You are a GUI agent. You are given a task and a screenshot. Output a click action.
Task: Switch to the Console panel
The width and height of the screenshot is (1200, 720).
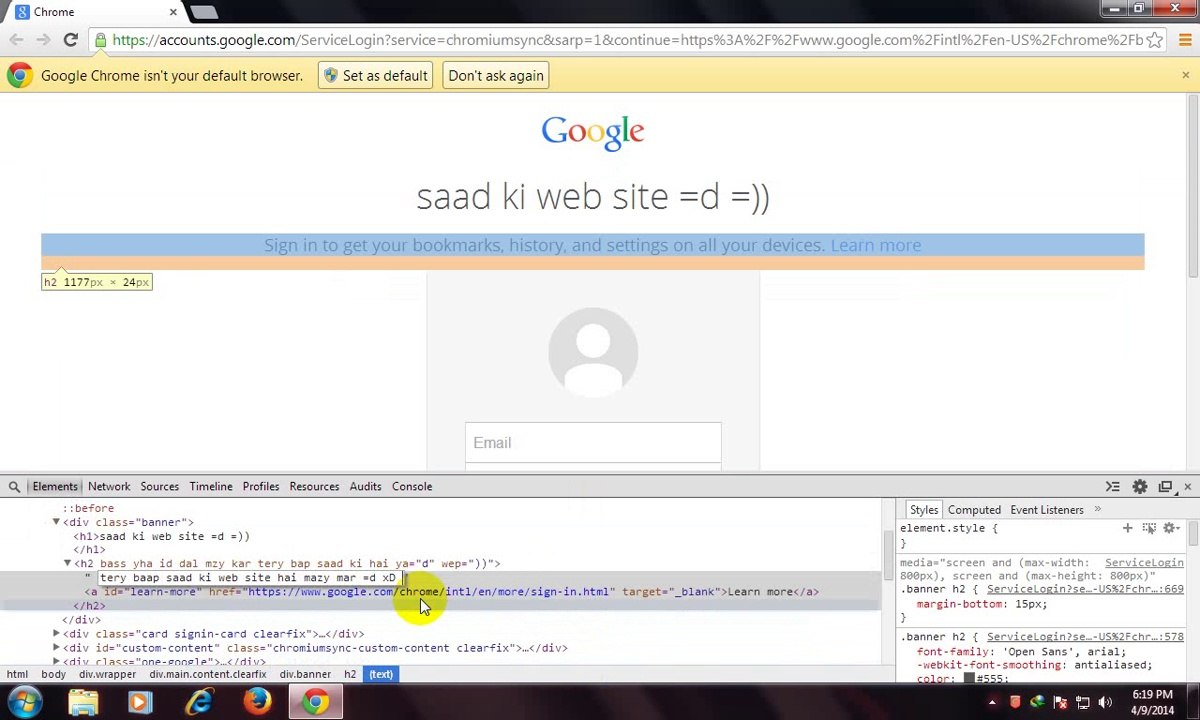[x=412, y=487]
